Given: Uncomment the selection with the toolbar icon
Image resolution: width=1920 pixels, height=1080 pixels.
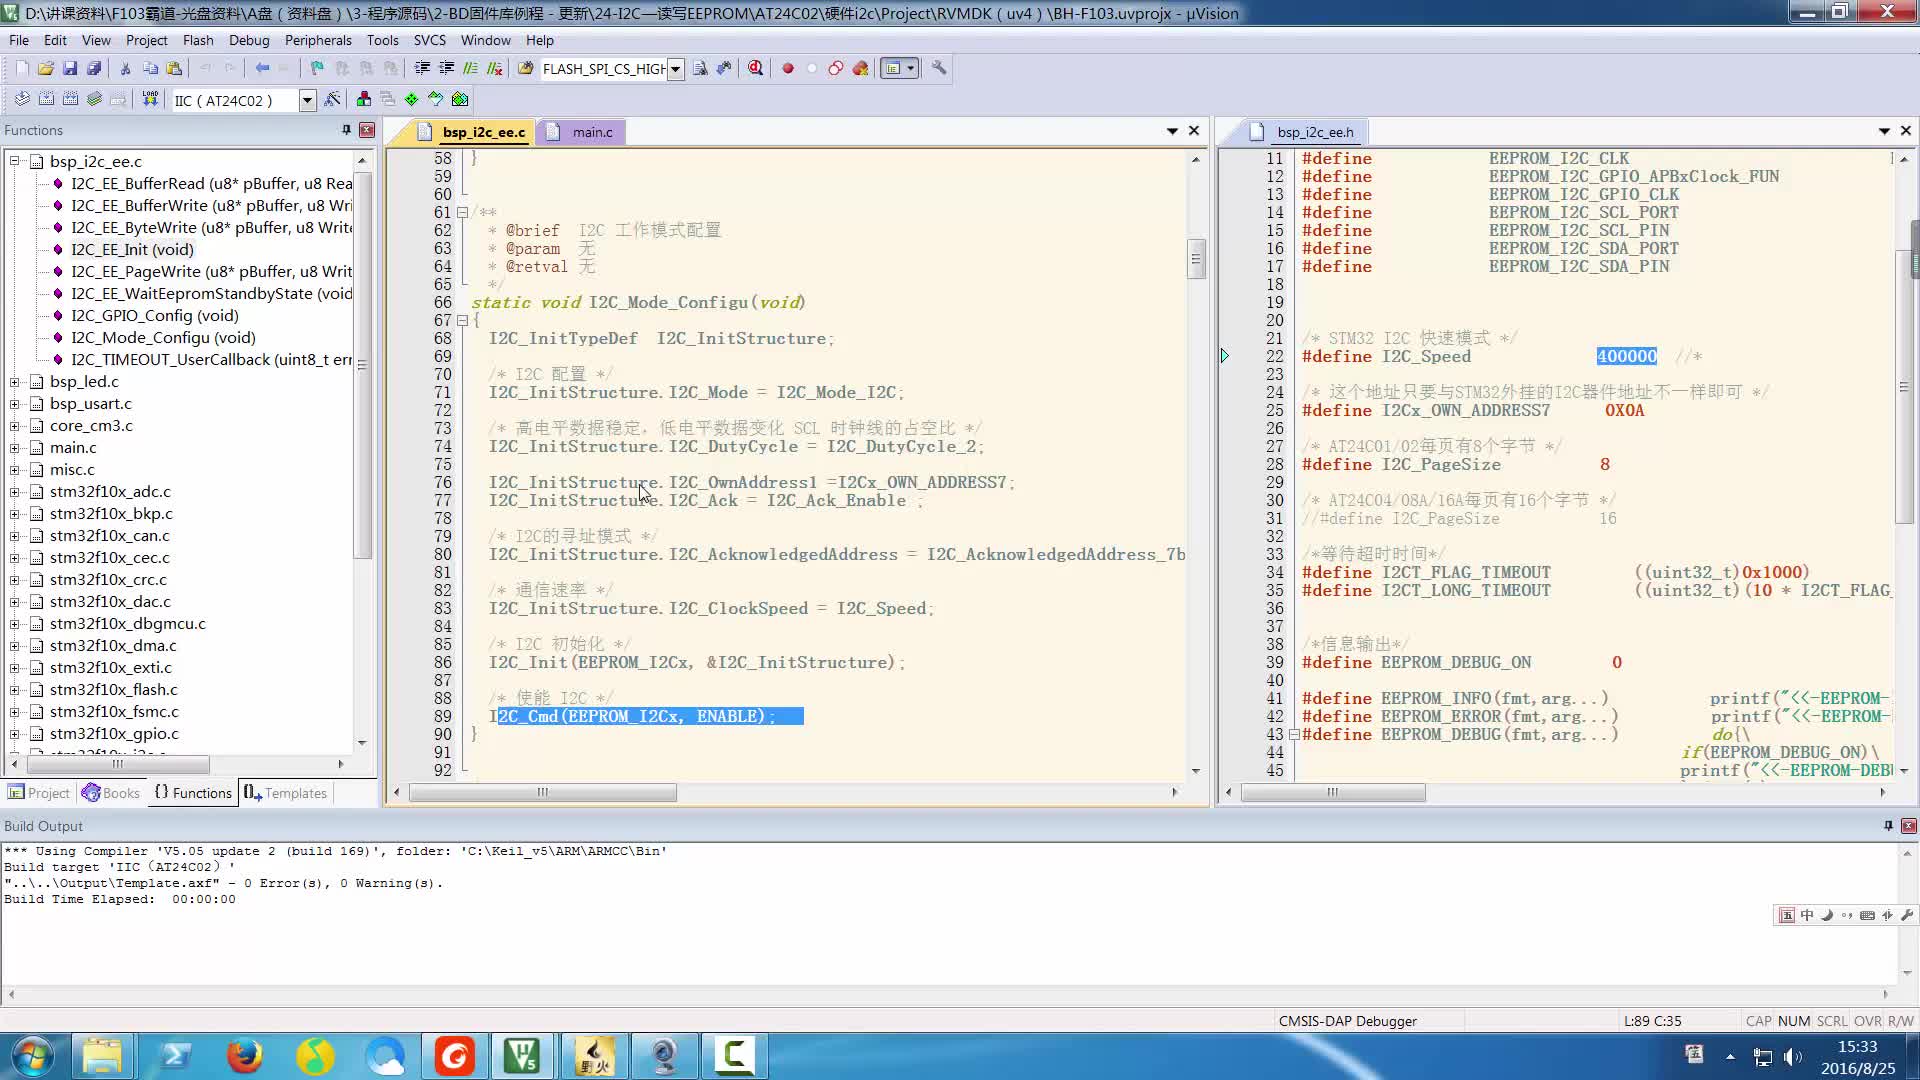Looking at the screenshot, I should (x=494, y=68).
